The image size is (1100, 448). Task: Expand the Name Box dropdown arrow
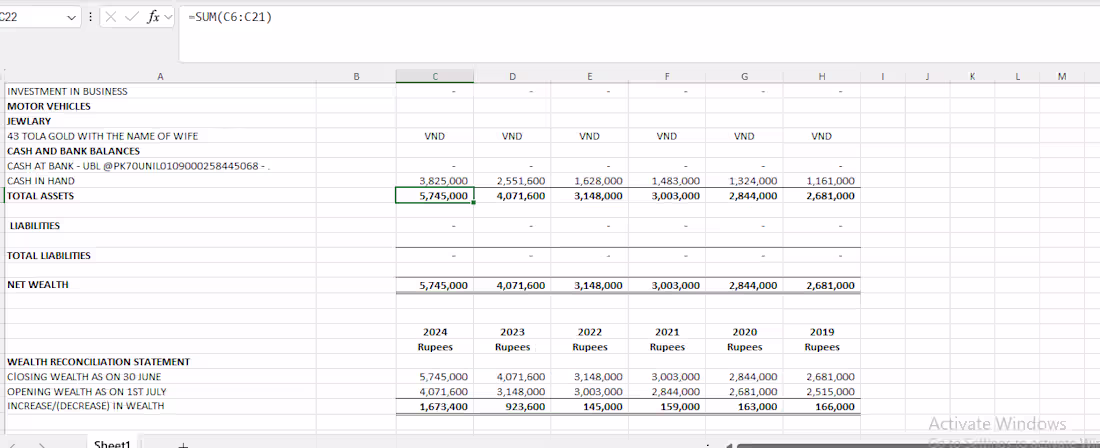tap(69, 18)
